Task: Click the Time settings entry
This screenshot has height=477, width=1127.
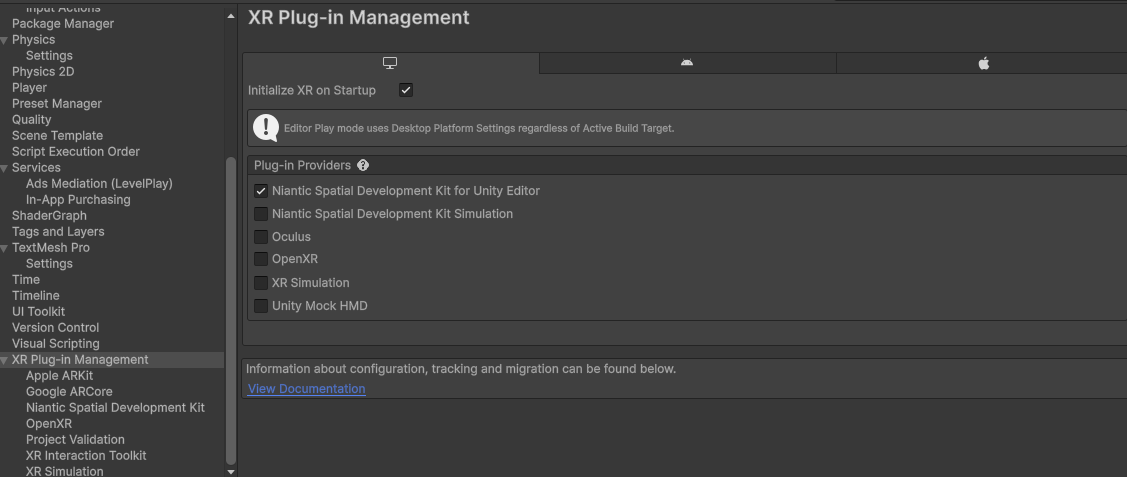Action: 26,279
